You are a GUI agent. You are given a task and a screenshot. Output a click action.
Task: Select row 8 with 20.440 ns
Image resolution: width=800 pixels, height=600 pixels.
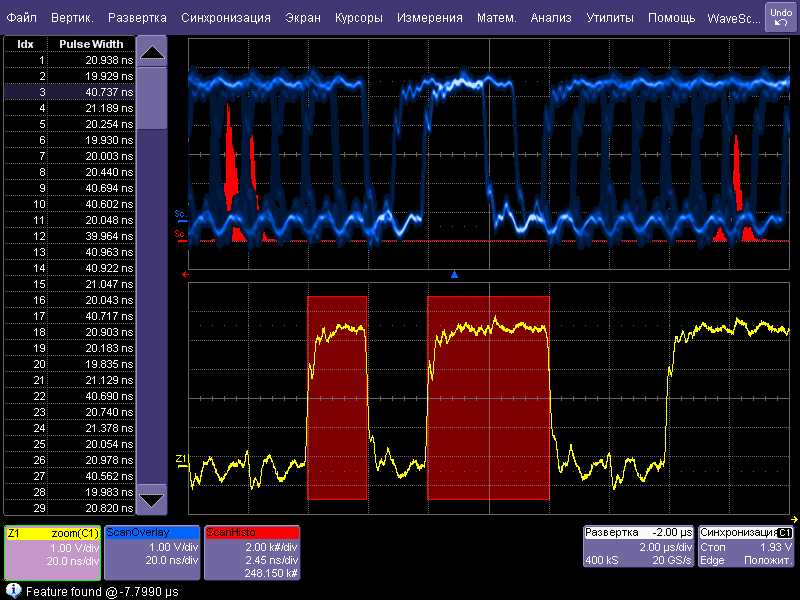click(x=69, y=172)
